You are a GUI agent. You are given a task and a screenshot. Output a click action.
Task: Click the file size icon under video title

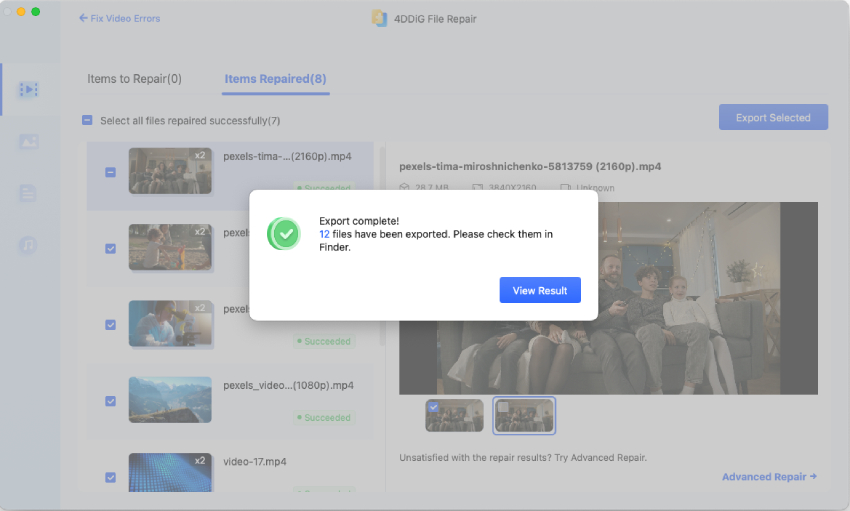point(404,187)
